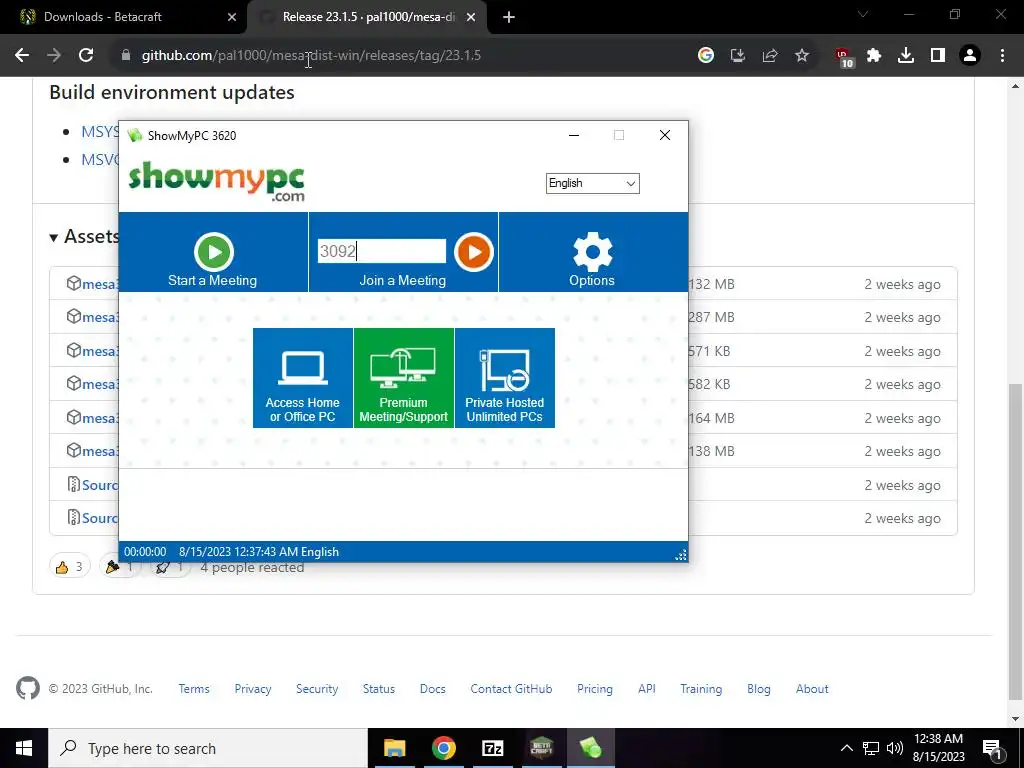Click the Google icon in the address bar
This screenshot has width=1024, height=768.
(706, 56)
